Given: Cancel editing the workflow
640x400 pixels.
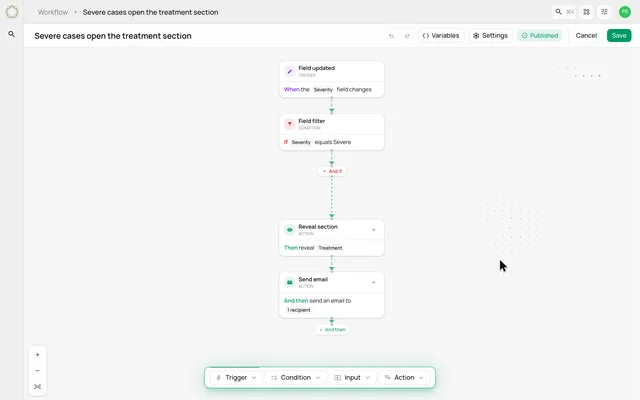Looking at the screenshot, I should pyautogui.click(x=586, y=36).
